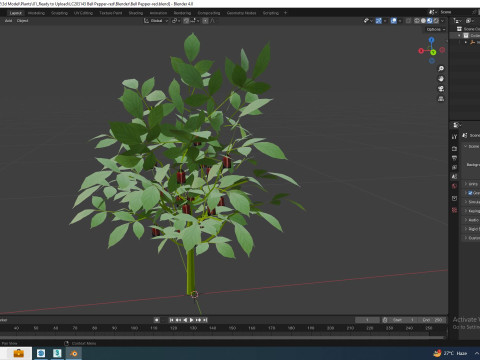
Task: Toggle viewport overlays display
Action: click(394, 21)
